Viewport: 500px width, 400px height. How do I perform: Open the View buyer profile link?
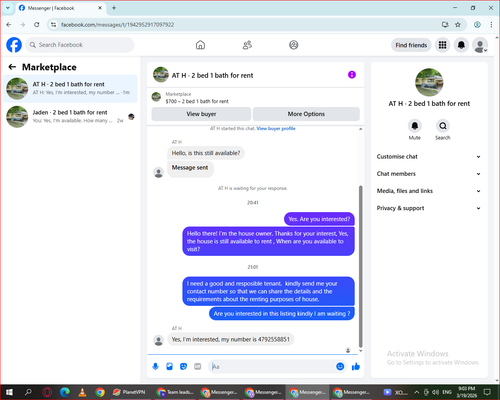pyautogui.click(x=276, y=128)
